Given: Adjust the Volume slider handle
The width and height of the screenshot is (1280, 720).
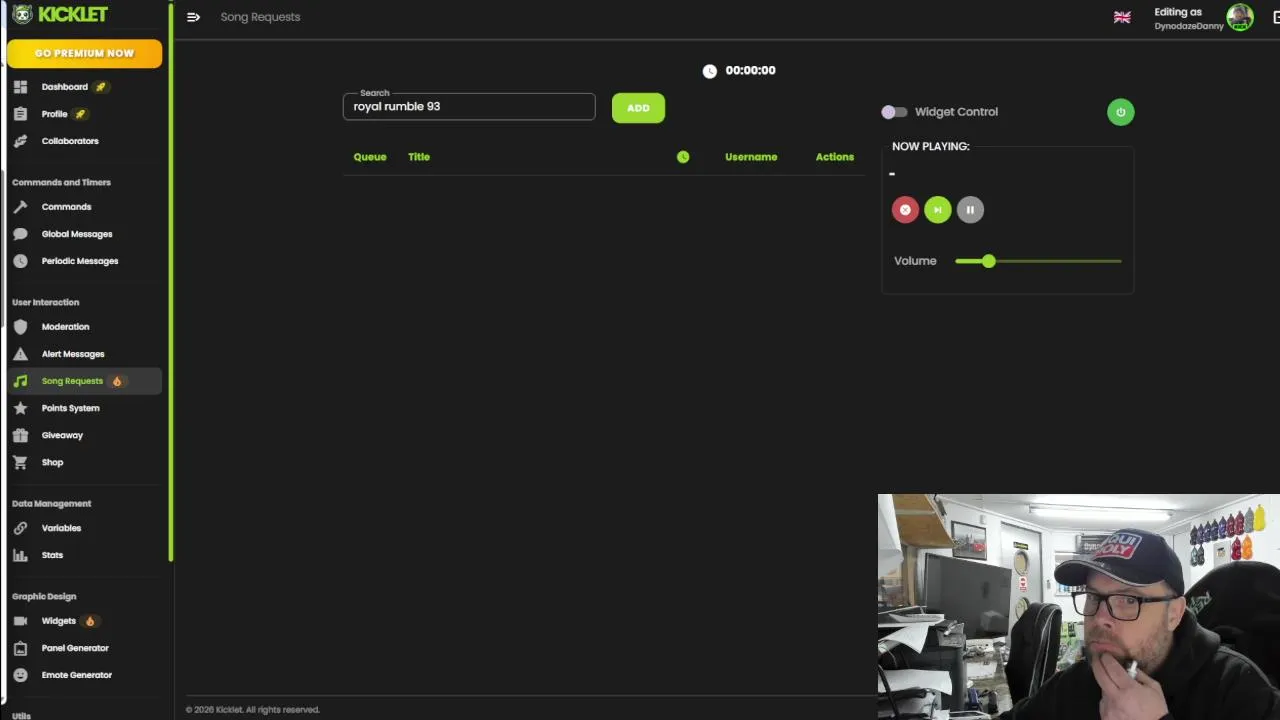Looking at the screenshot, I should [988, 261].
